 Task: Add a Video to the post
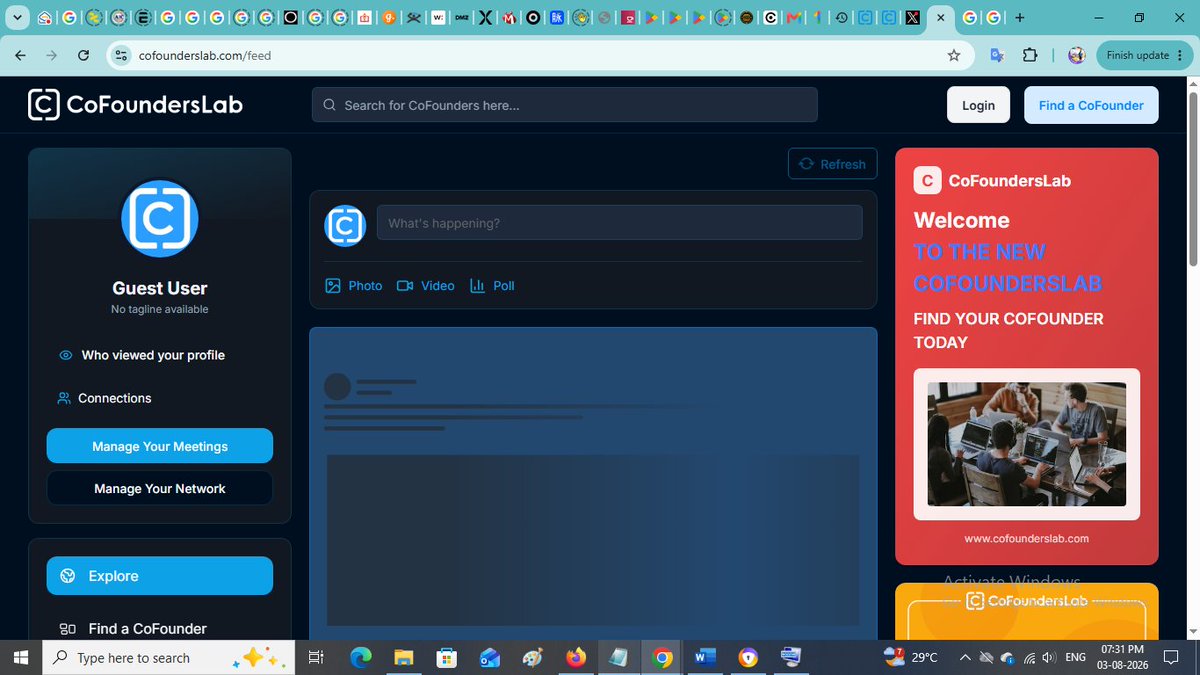pyautogui.click(x=425, y=286)
